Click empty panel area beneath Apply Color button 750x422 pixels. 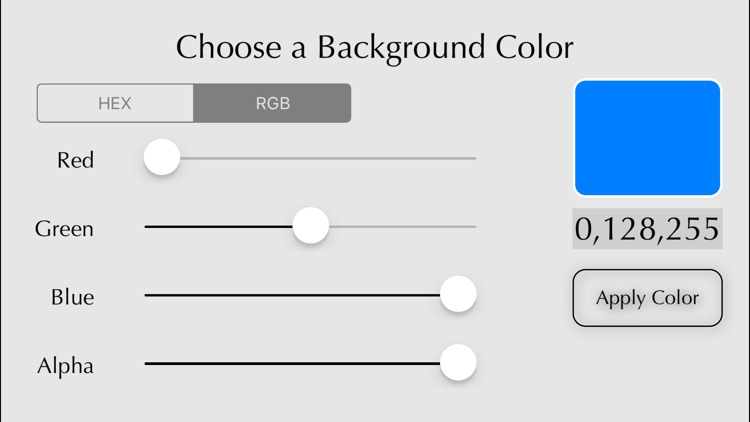pyautogui.click(x=647, y=373)
